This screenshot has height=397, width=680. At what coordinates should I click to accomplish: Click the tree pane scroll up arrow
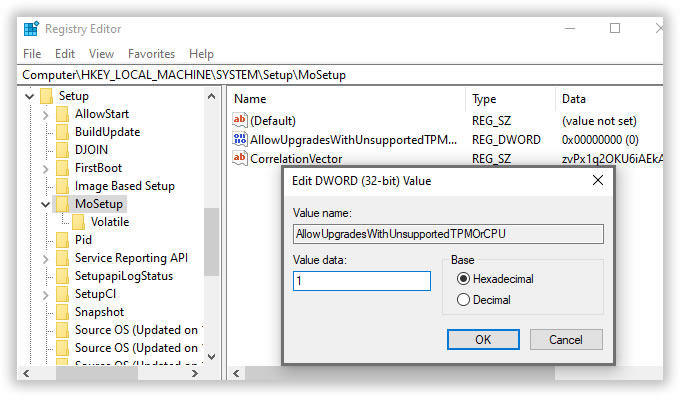pyautogui.click(x=211, y=96)
